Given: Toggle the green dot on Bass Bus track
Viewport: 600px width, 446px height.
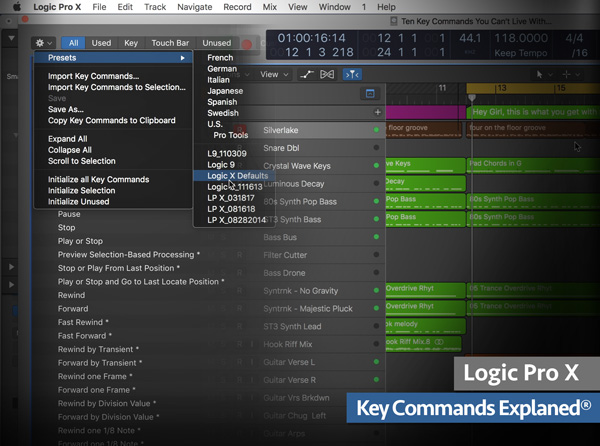Looking at the screenshot, I should point(376,237).
